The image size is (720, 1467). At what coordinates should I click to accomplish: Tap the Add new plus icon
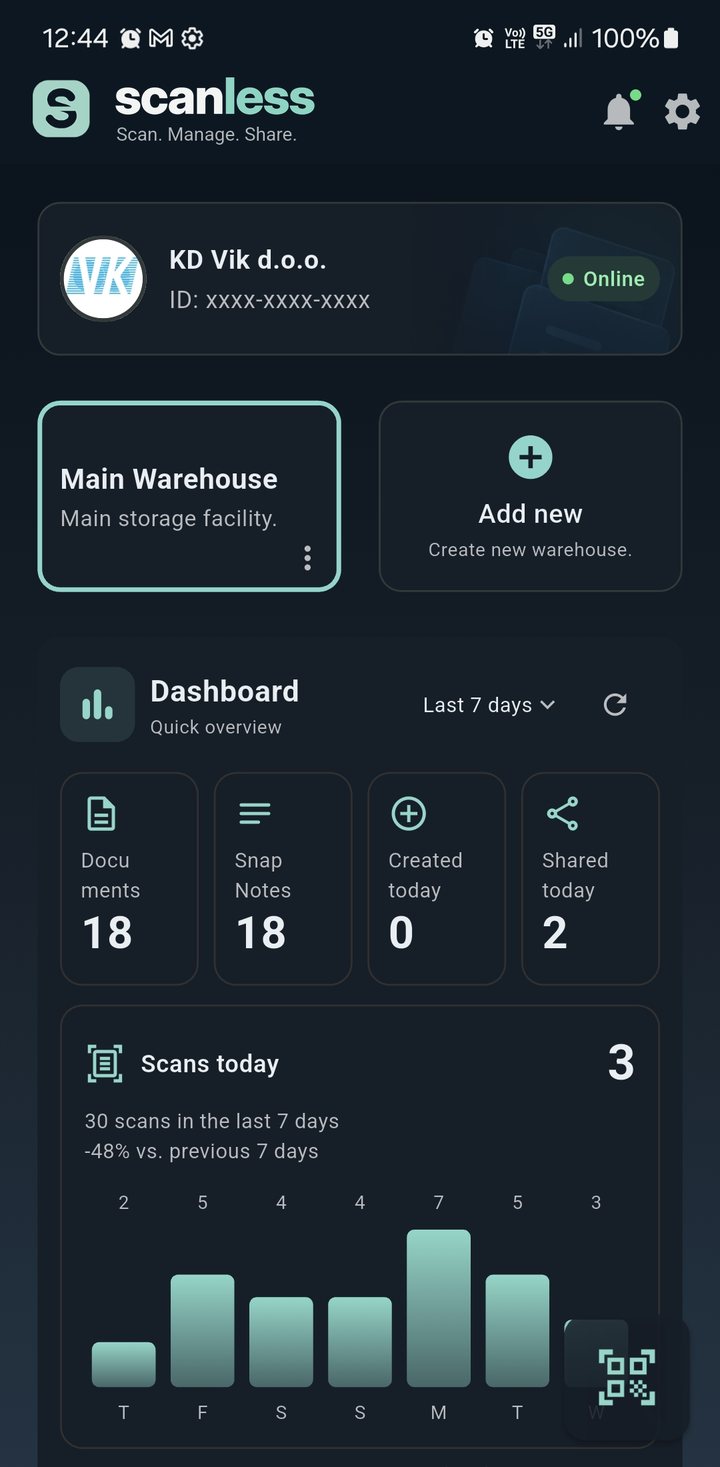(x=530, y=457)
